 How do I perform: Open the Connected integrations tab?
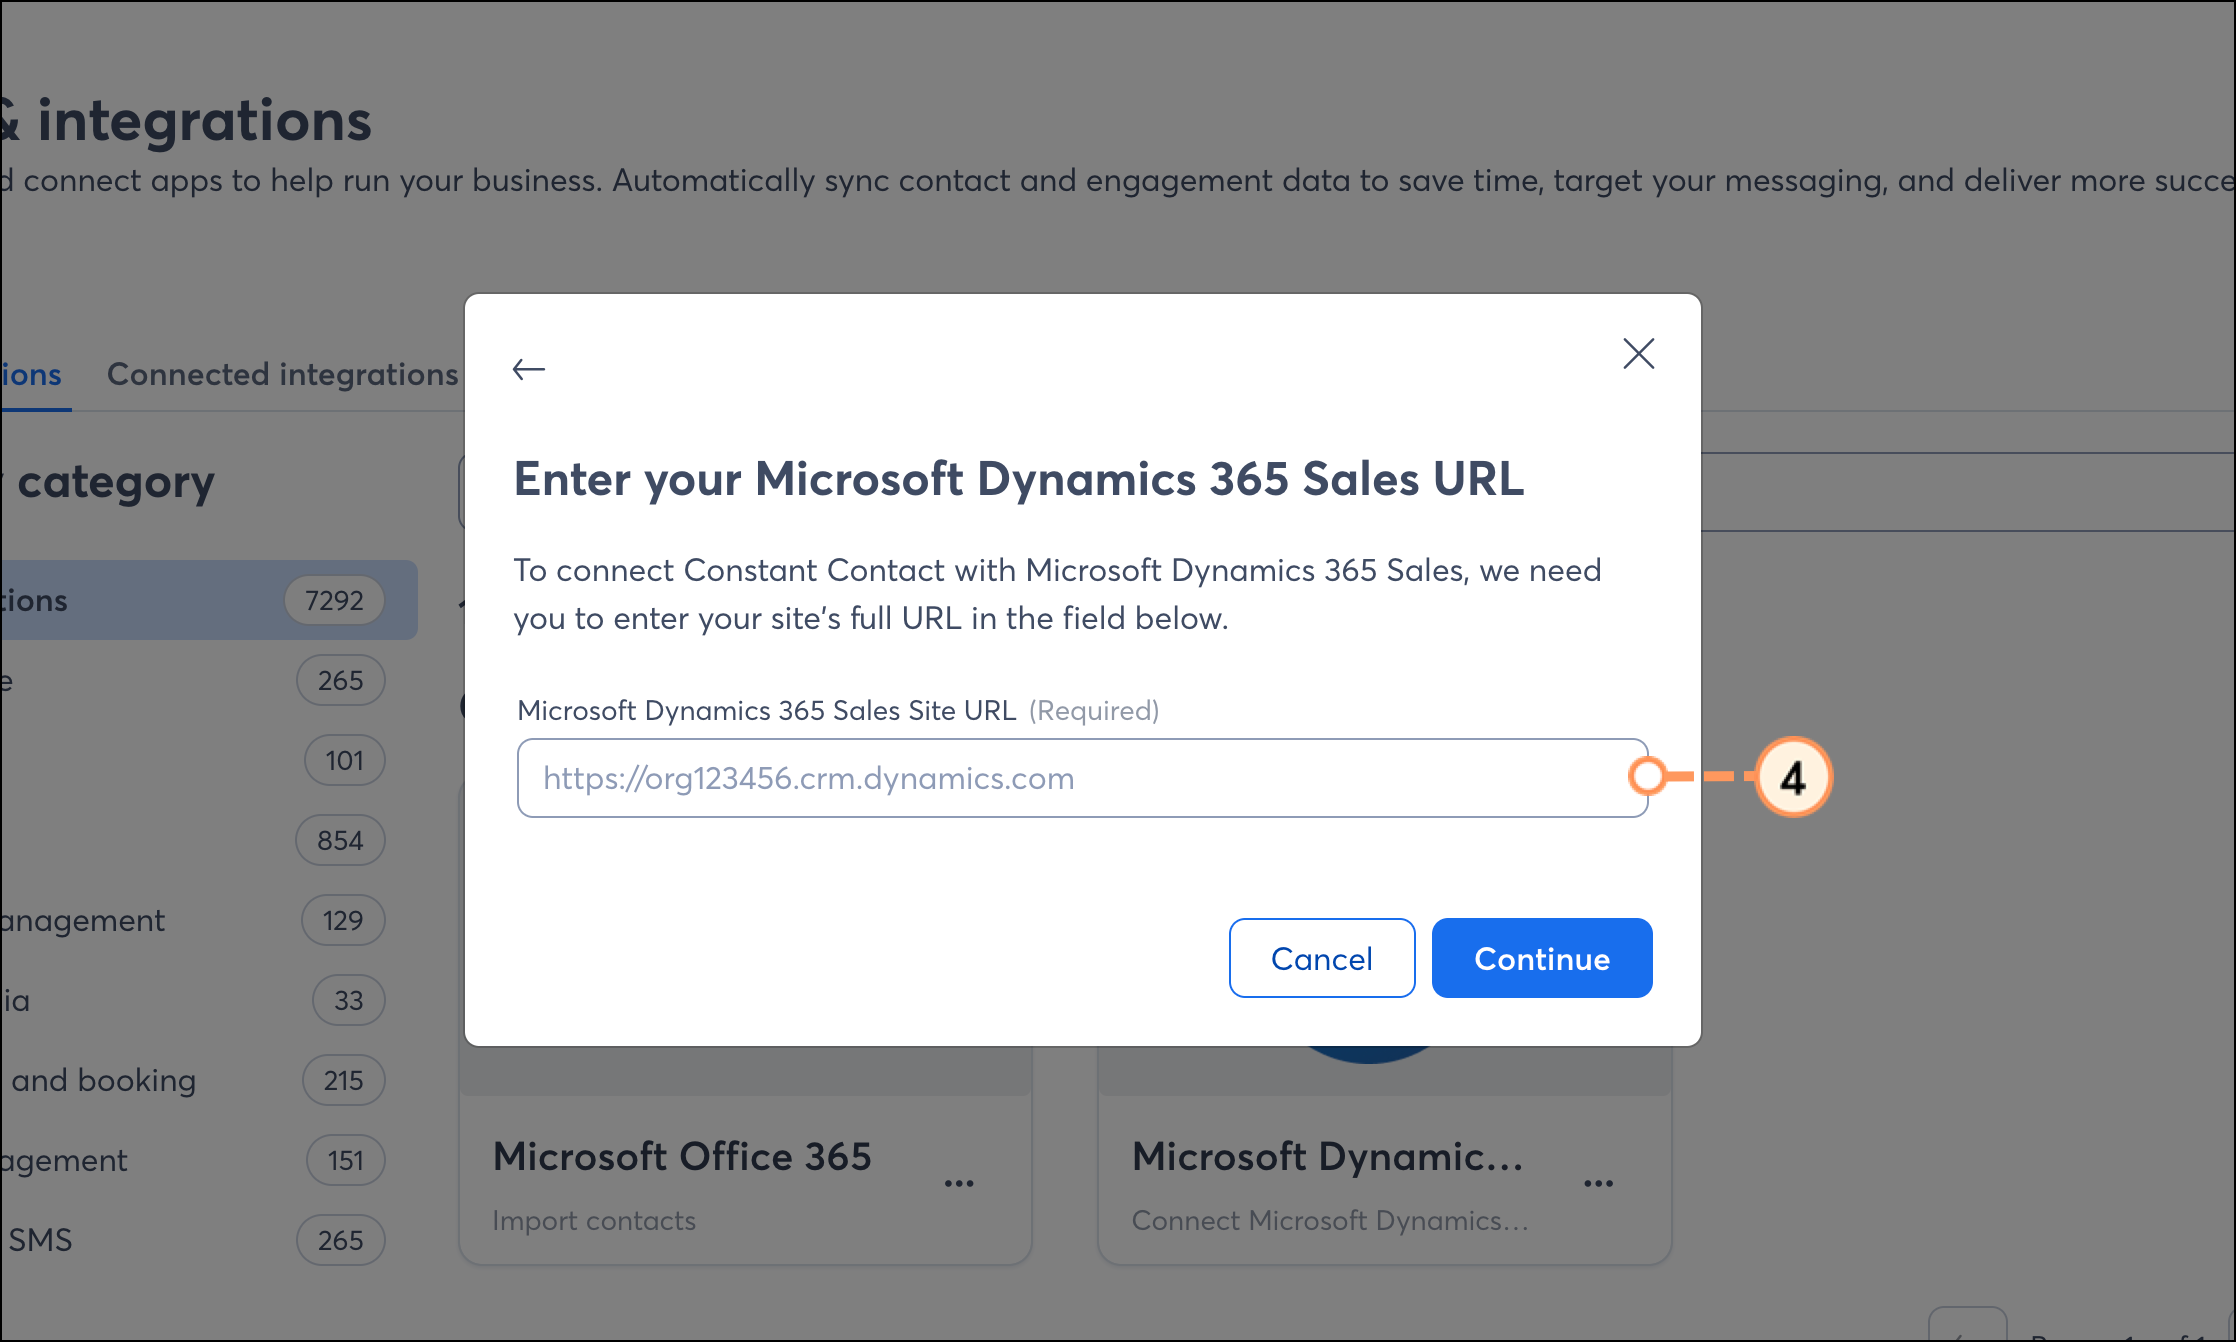pyautogui.click(x=282, y=374)
